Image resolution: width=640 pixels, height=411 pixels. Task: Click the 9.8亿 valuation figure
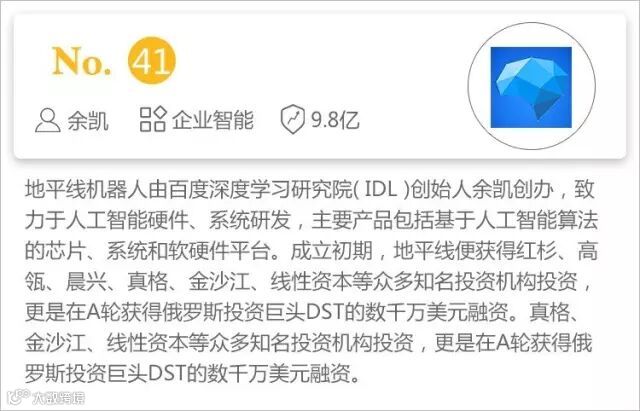tap(335, 120)
